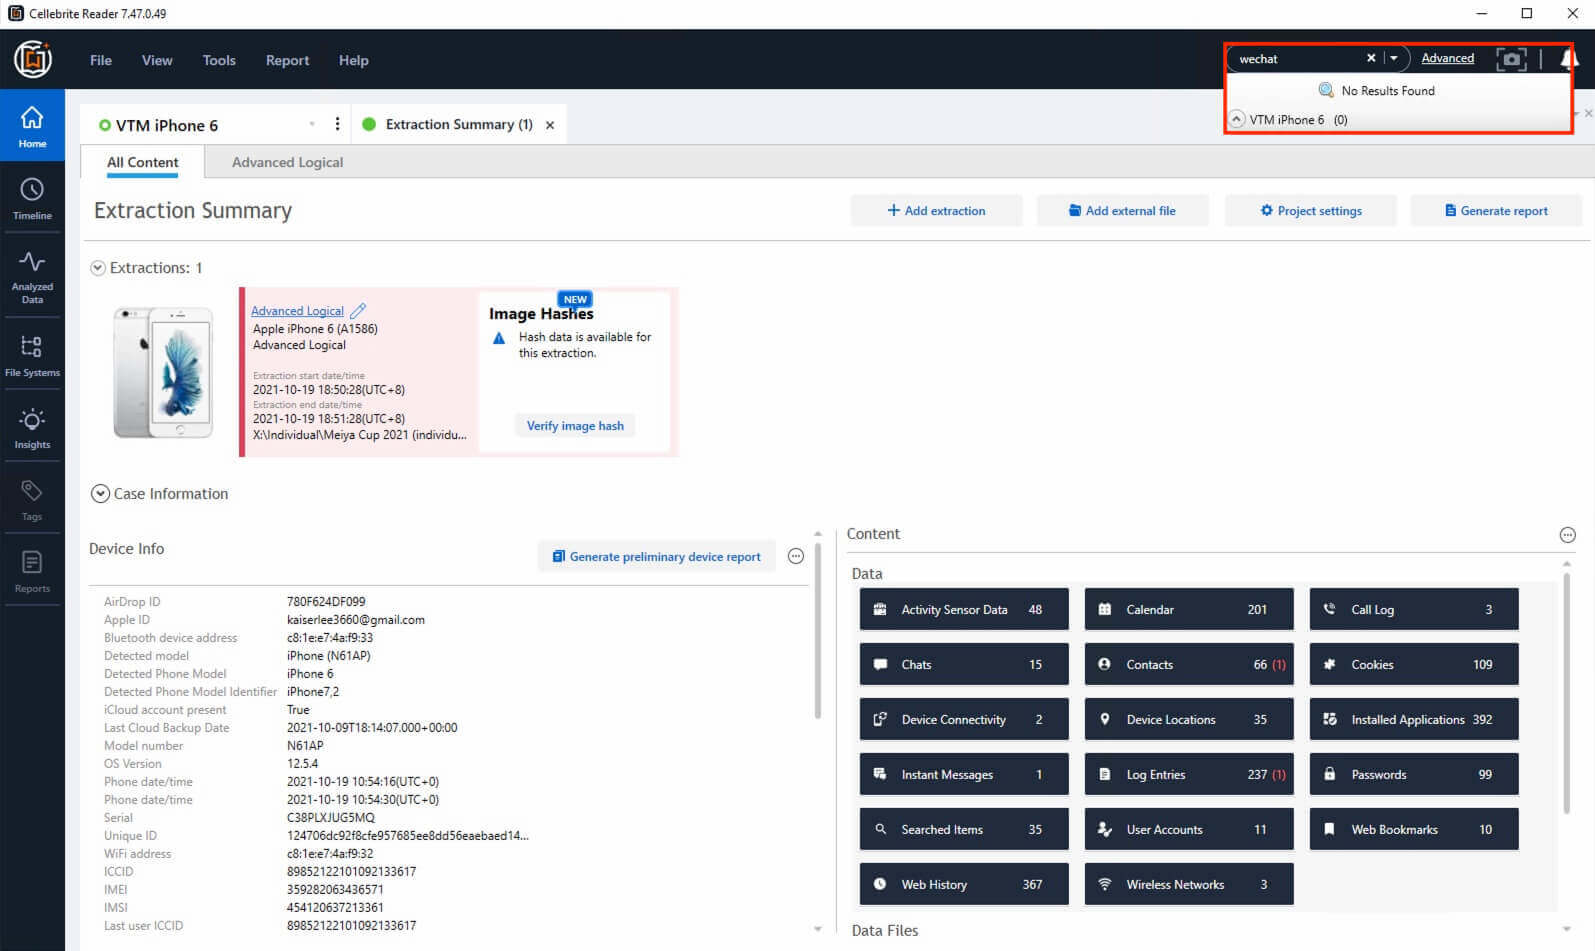
Task: Open the Tags sidebar view
Action: 32,500
